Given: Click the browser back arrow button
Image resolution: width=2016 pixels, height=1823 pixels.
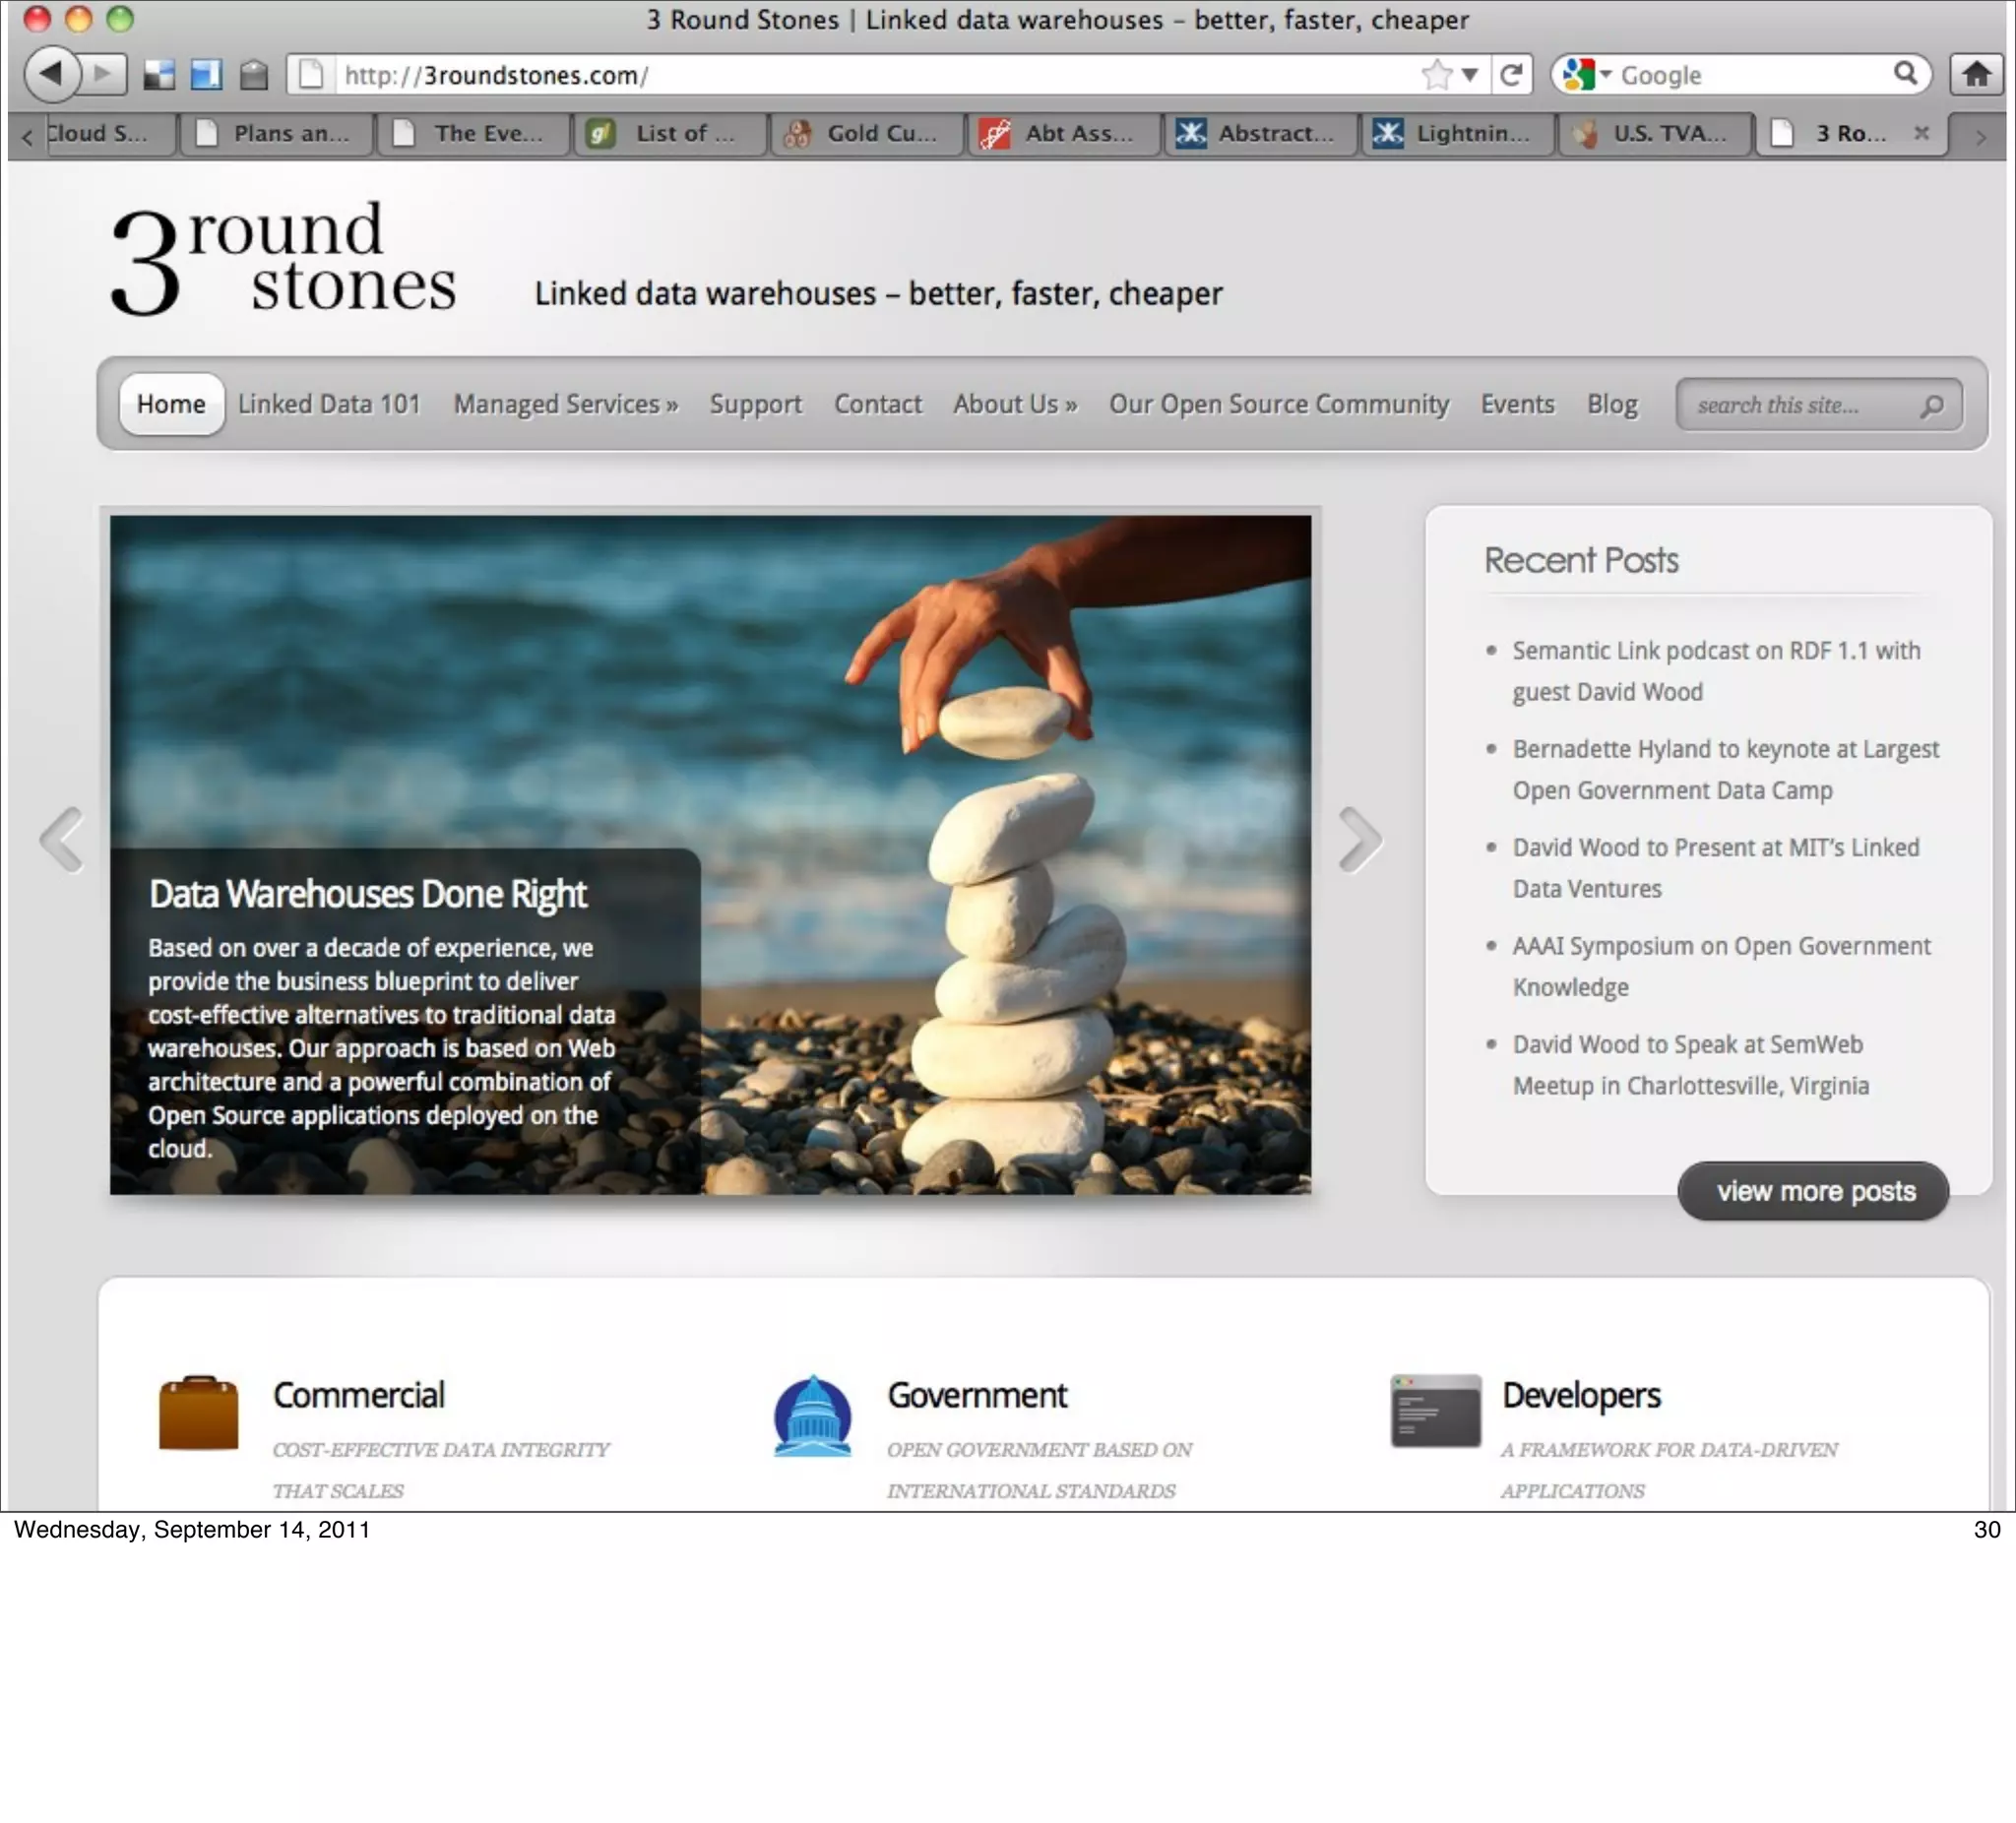Looking at the screenshot, I should pyautogui.click(x=51, y=74).
